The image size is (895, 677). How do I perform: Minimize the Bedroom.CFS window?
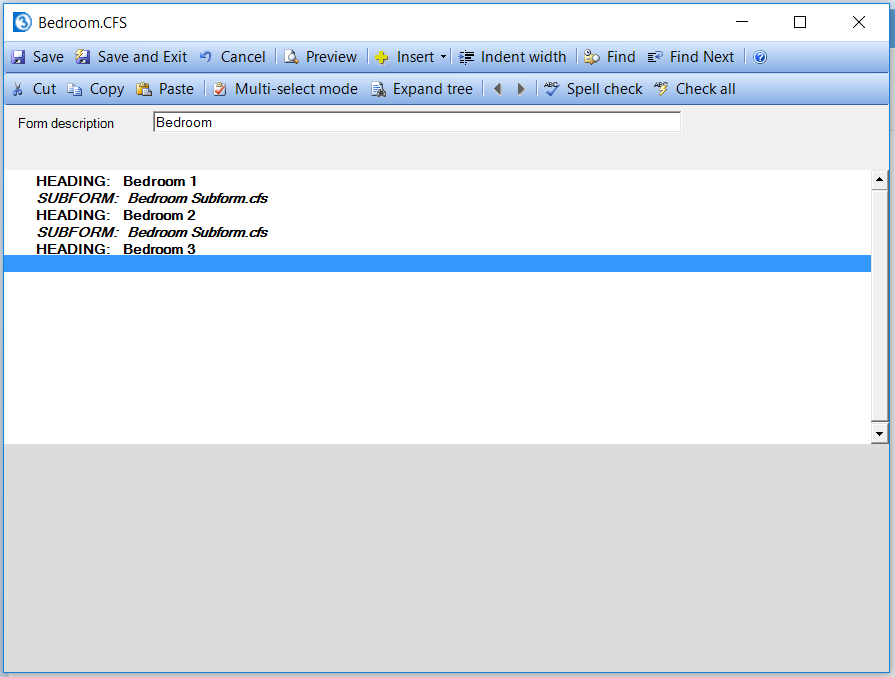(x=742, y=22)
